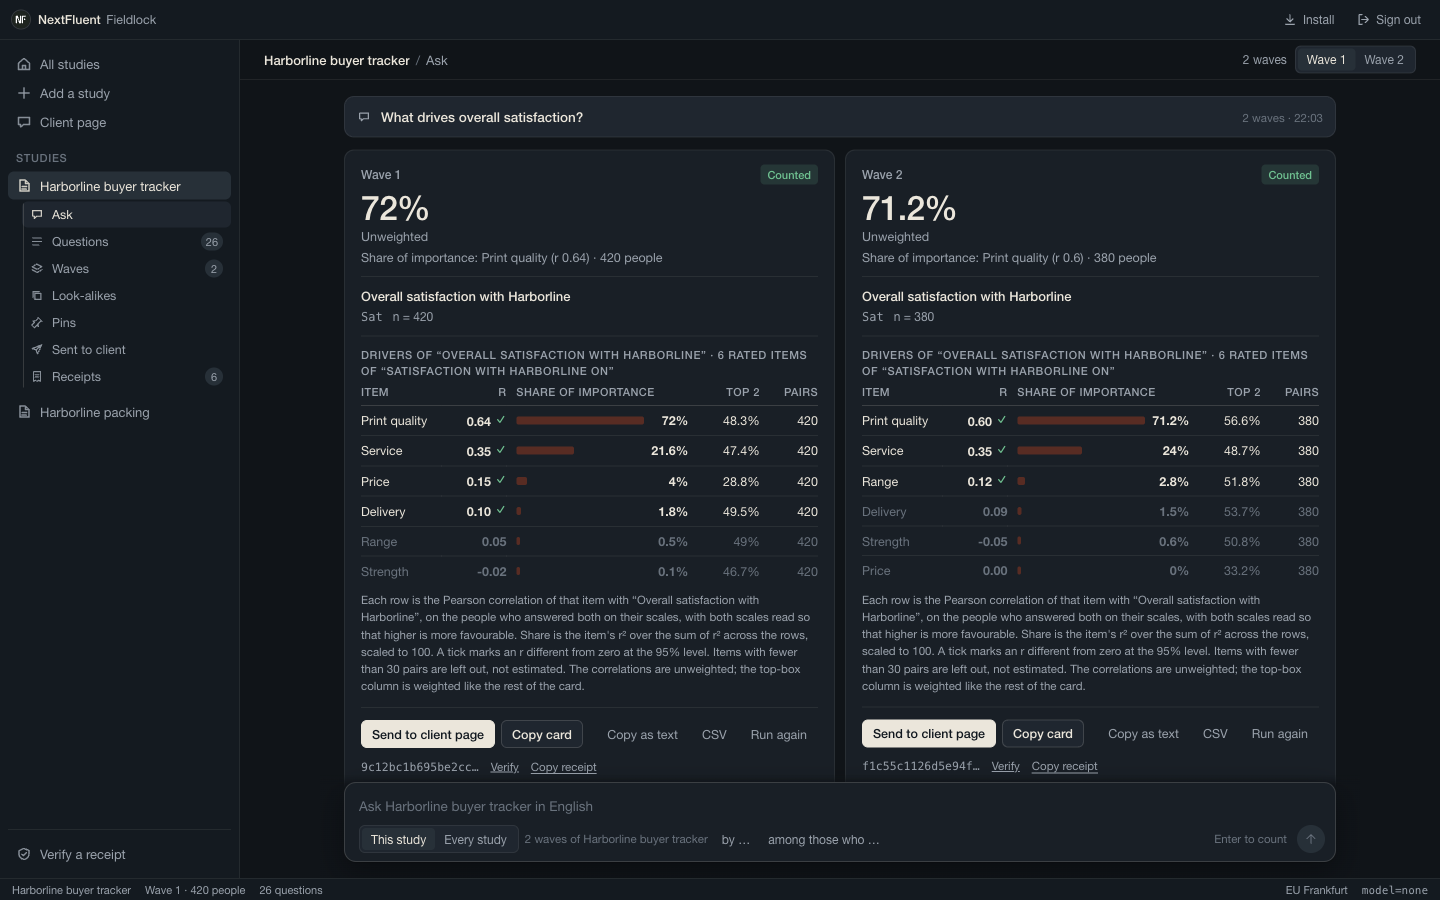
Task: Open the Waves section label
Action: click(70, 269)
